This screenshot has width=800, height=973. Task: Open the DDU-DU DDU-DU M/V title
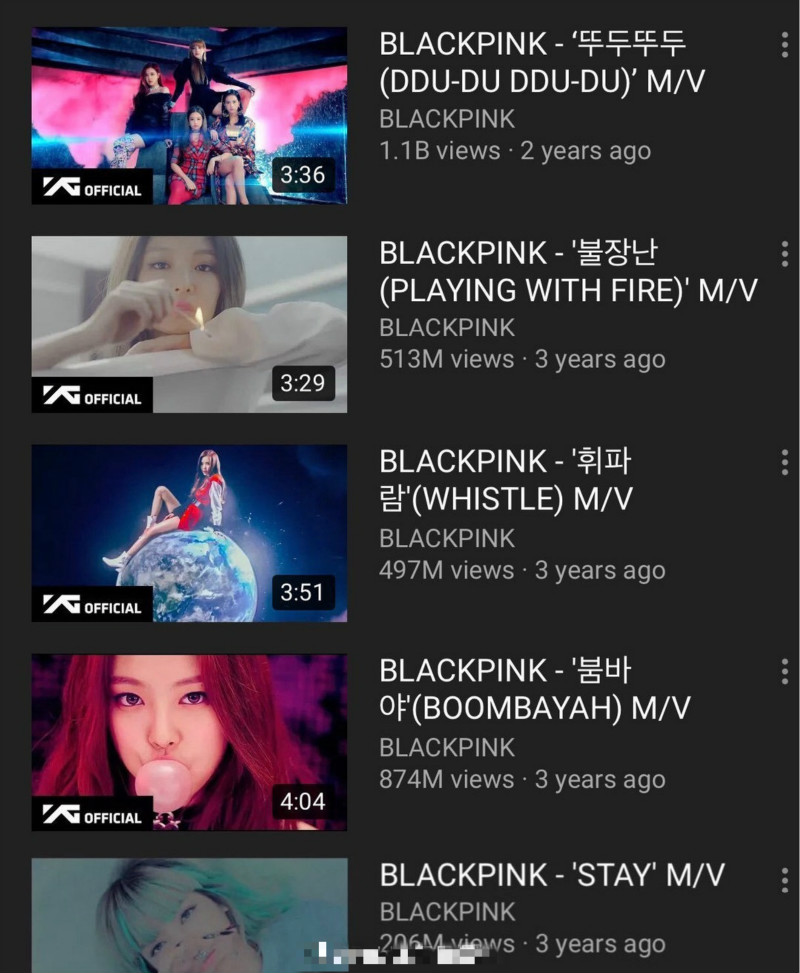coord(542,63)
